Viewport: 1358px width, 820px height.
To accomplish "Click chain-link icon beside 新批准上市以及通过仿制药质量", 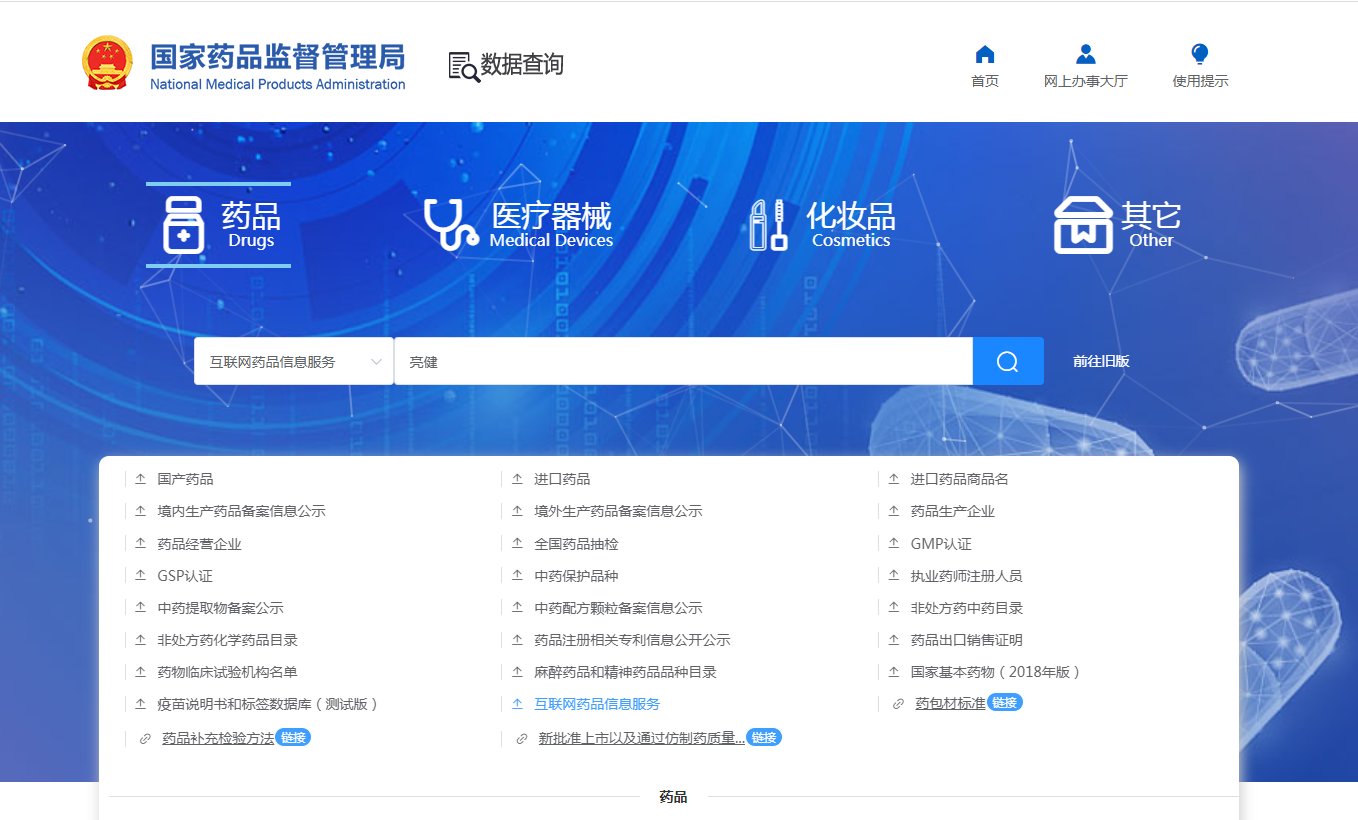I will click(521, 739).
